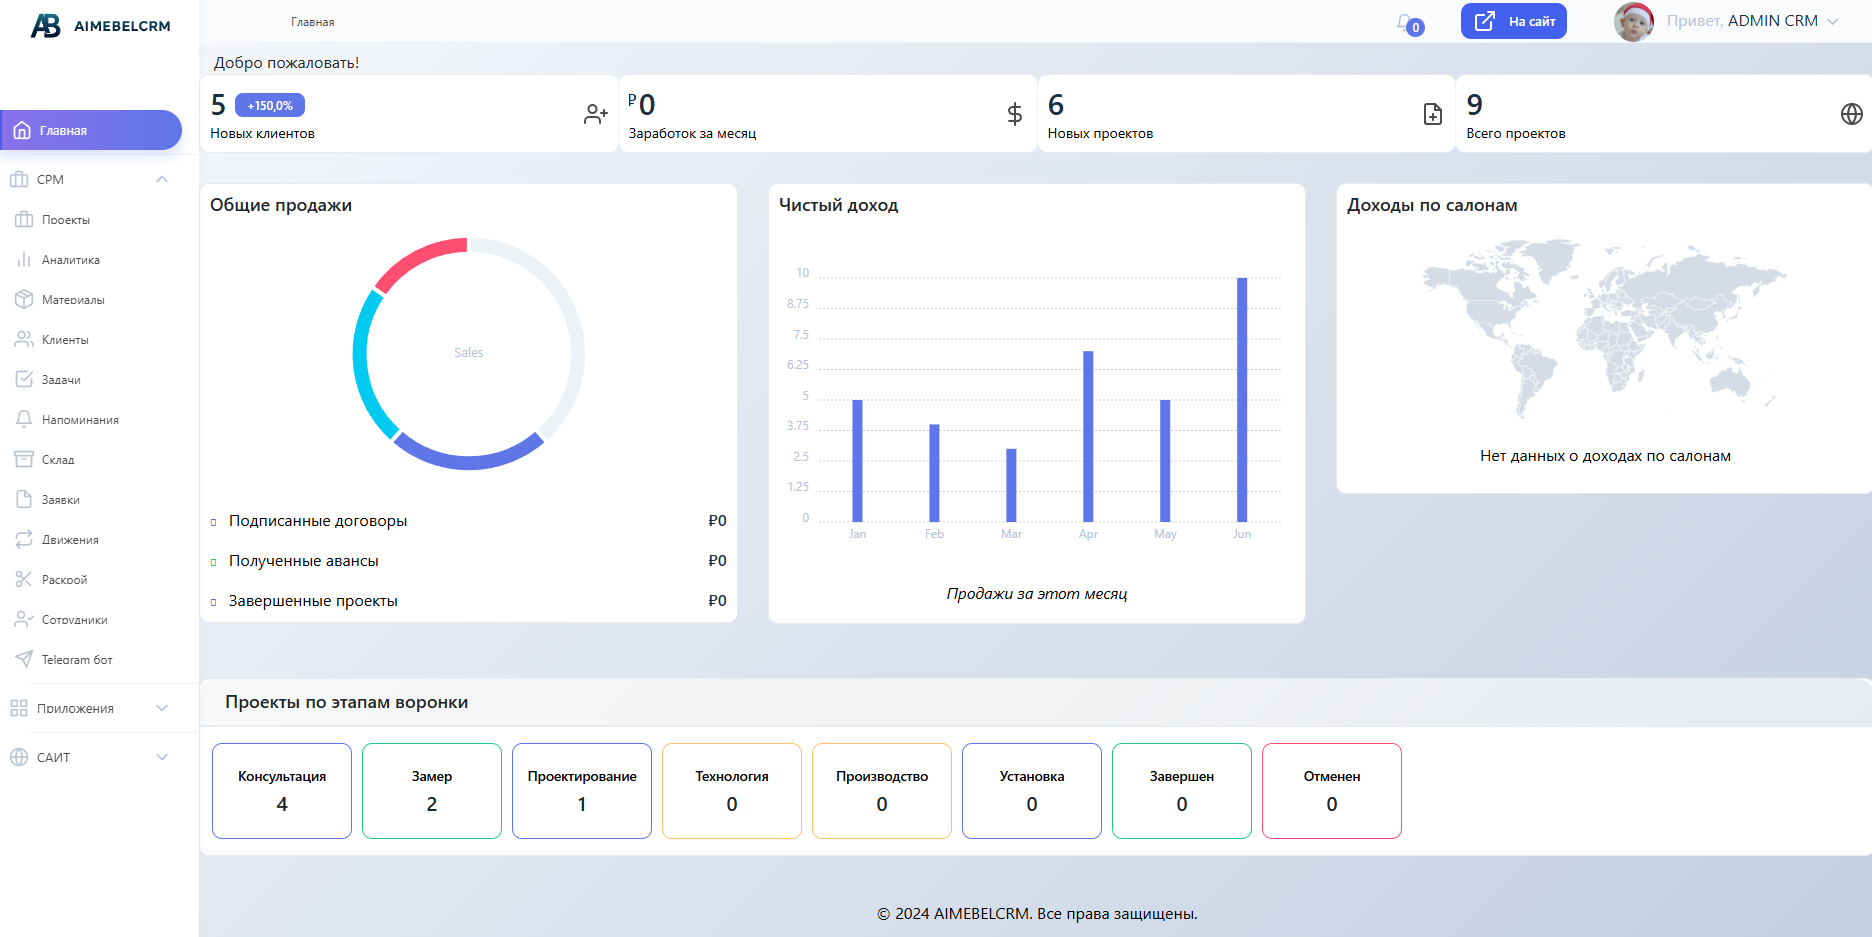The width and height of the screenshot is (1872, 937).
Task: Click the На сайт button
Action: coord(1513,21)
